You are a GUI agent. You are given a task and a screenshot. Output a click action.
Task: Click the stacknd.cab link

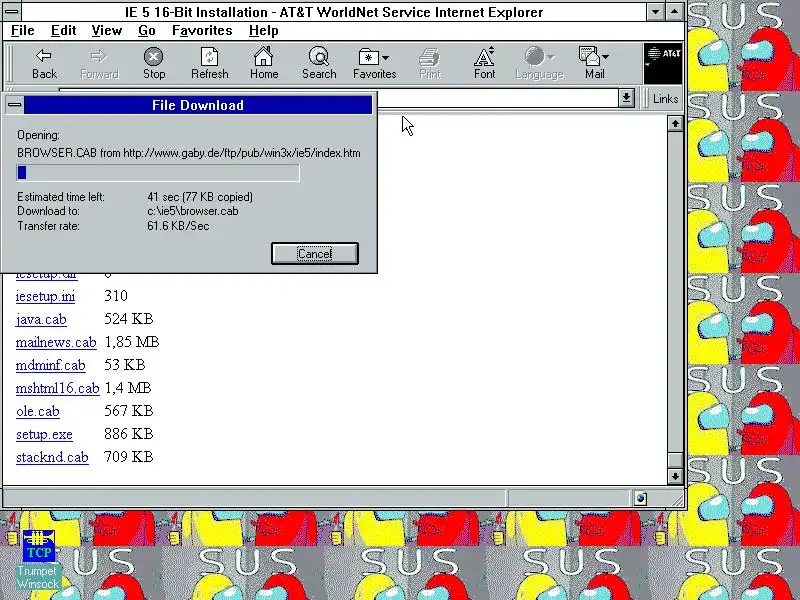pyautogui.click(x=52, y=457)
